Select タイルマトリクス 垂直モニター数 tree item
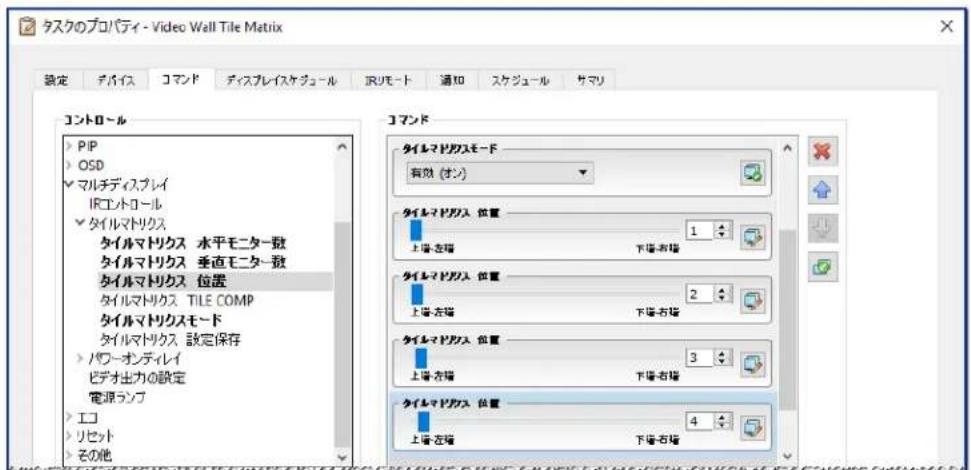 193,261
